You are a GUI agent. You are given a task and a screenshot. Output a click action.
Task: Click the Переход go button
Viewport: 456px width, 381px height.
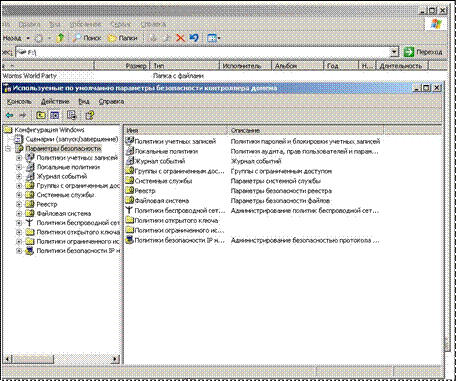tap(423, 52)
